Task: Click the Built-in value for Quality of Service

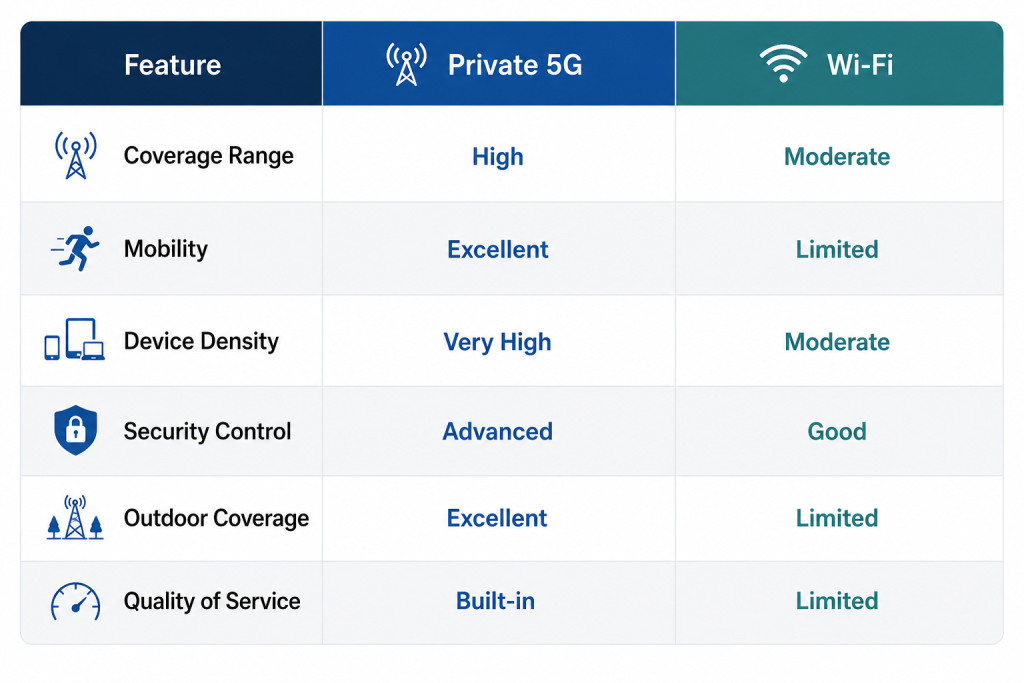Action: coord(495,601)
